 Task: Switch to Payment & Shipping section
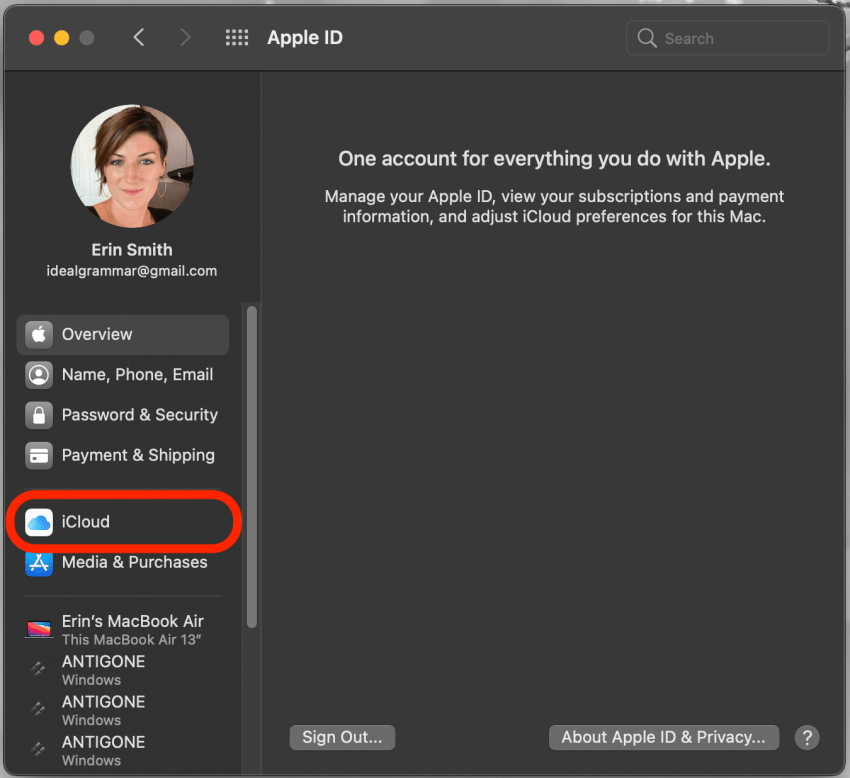(138, 456)
